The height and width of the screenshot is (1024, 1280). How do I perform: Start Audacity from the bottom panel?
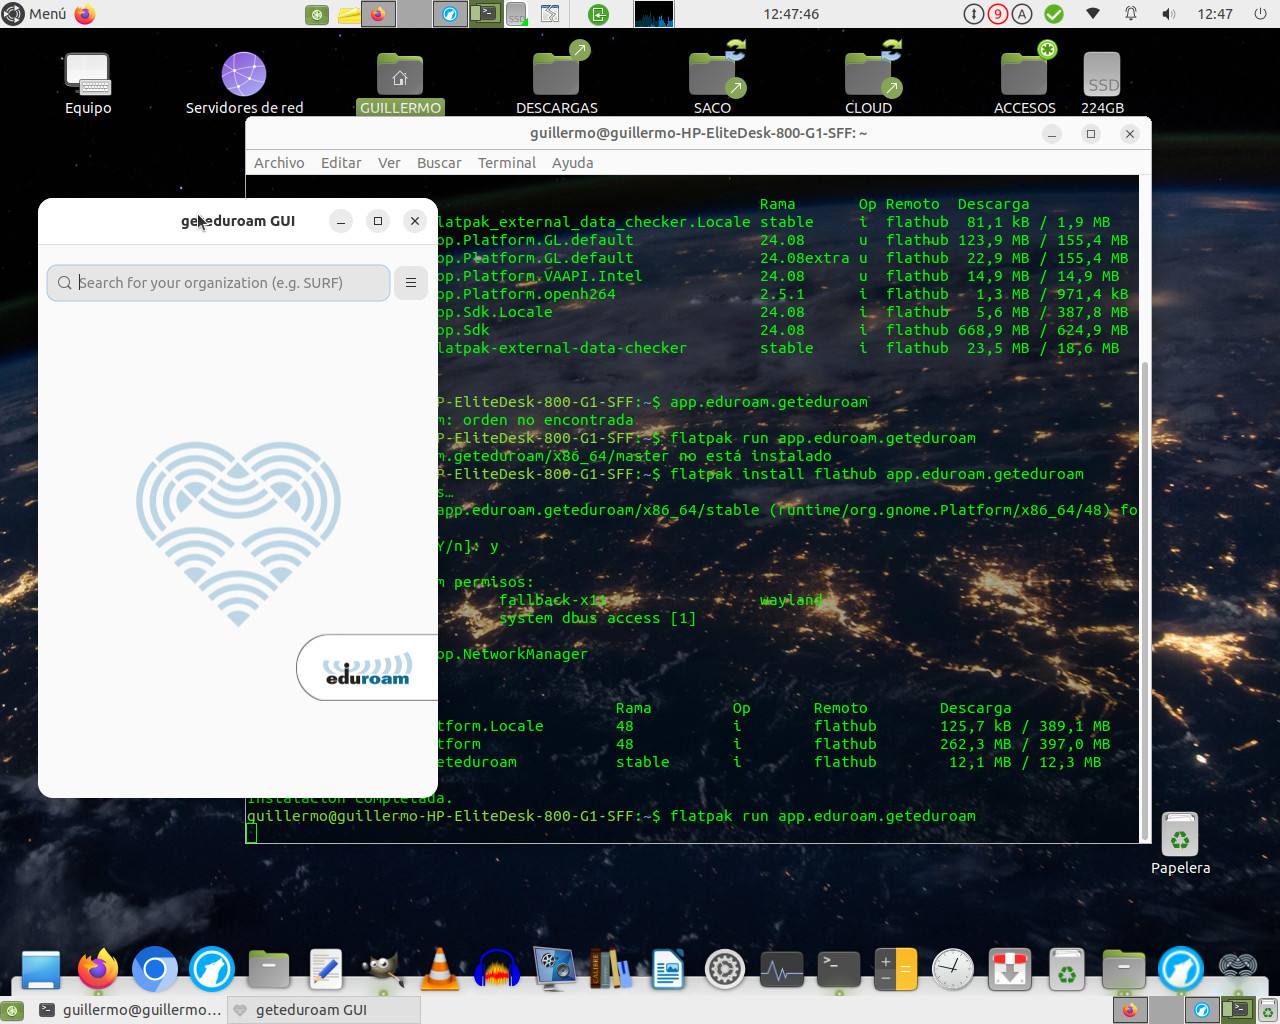[495, 969]
